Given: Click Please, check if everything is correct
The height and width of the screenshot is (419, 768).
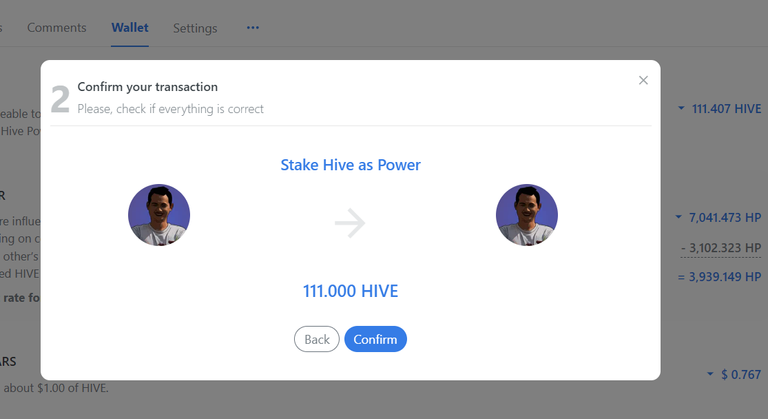Looking at the screenshot, I should point(170,109).
